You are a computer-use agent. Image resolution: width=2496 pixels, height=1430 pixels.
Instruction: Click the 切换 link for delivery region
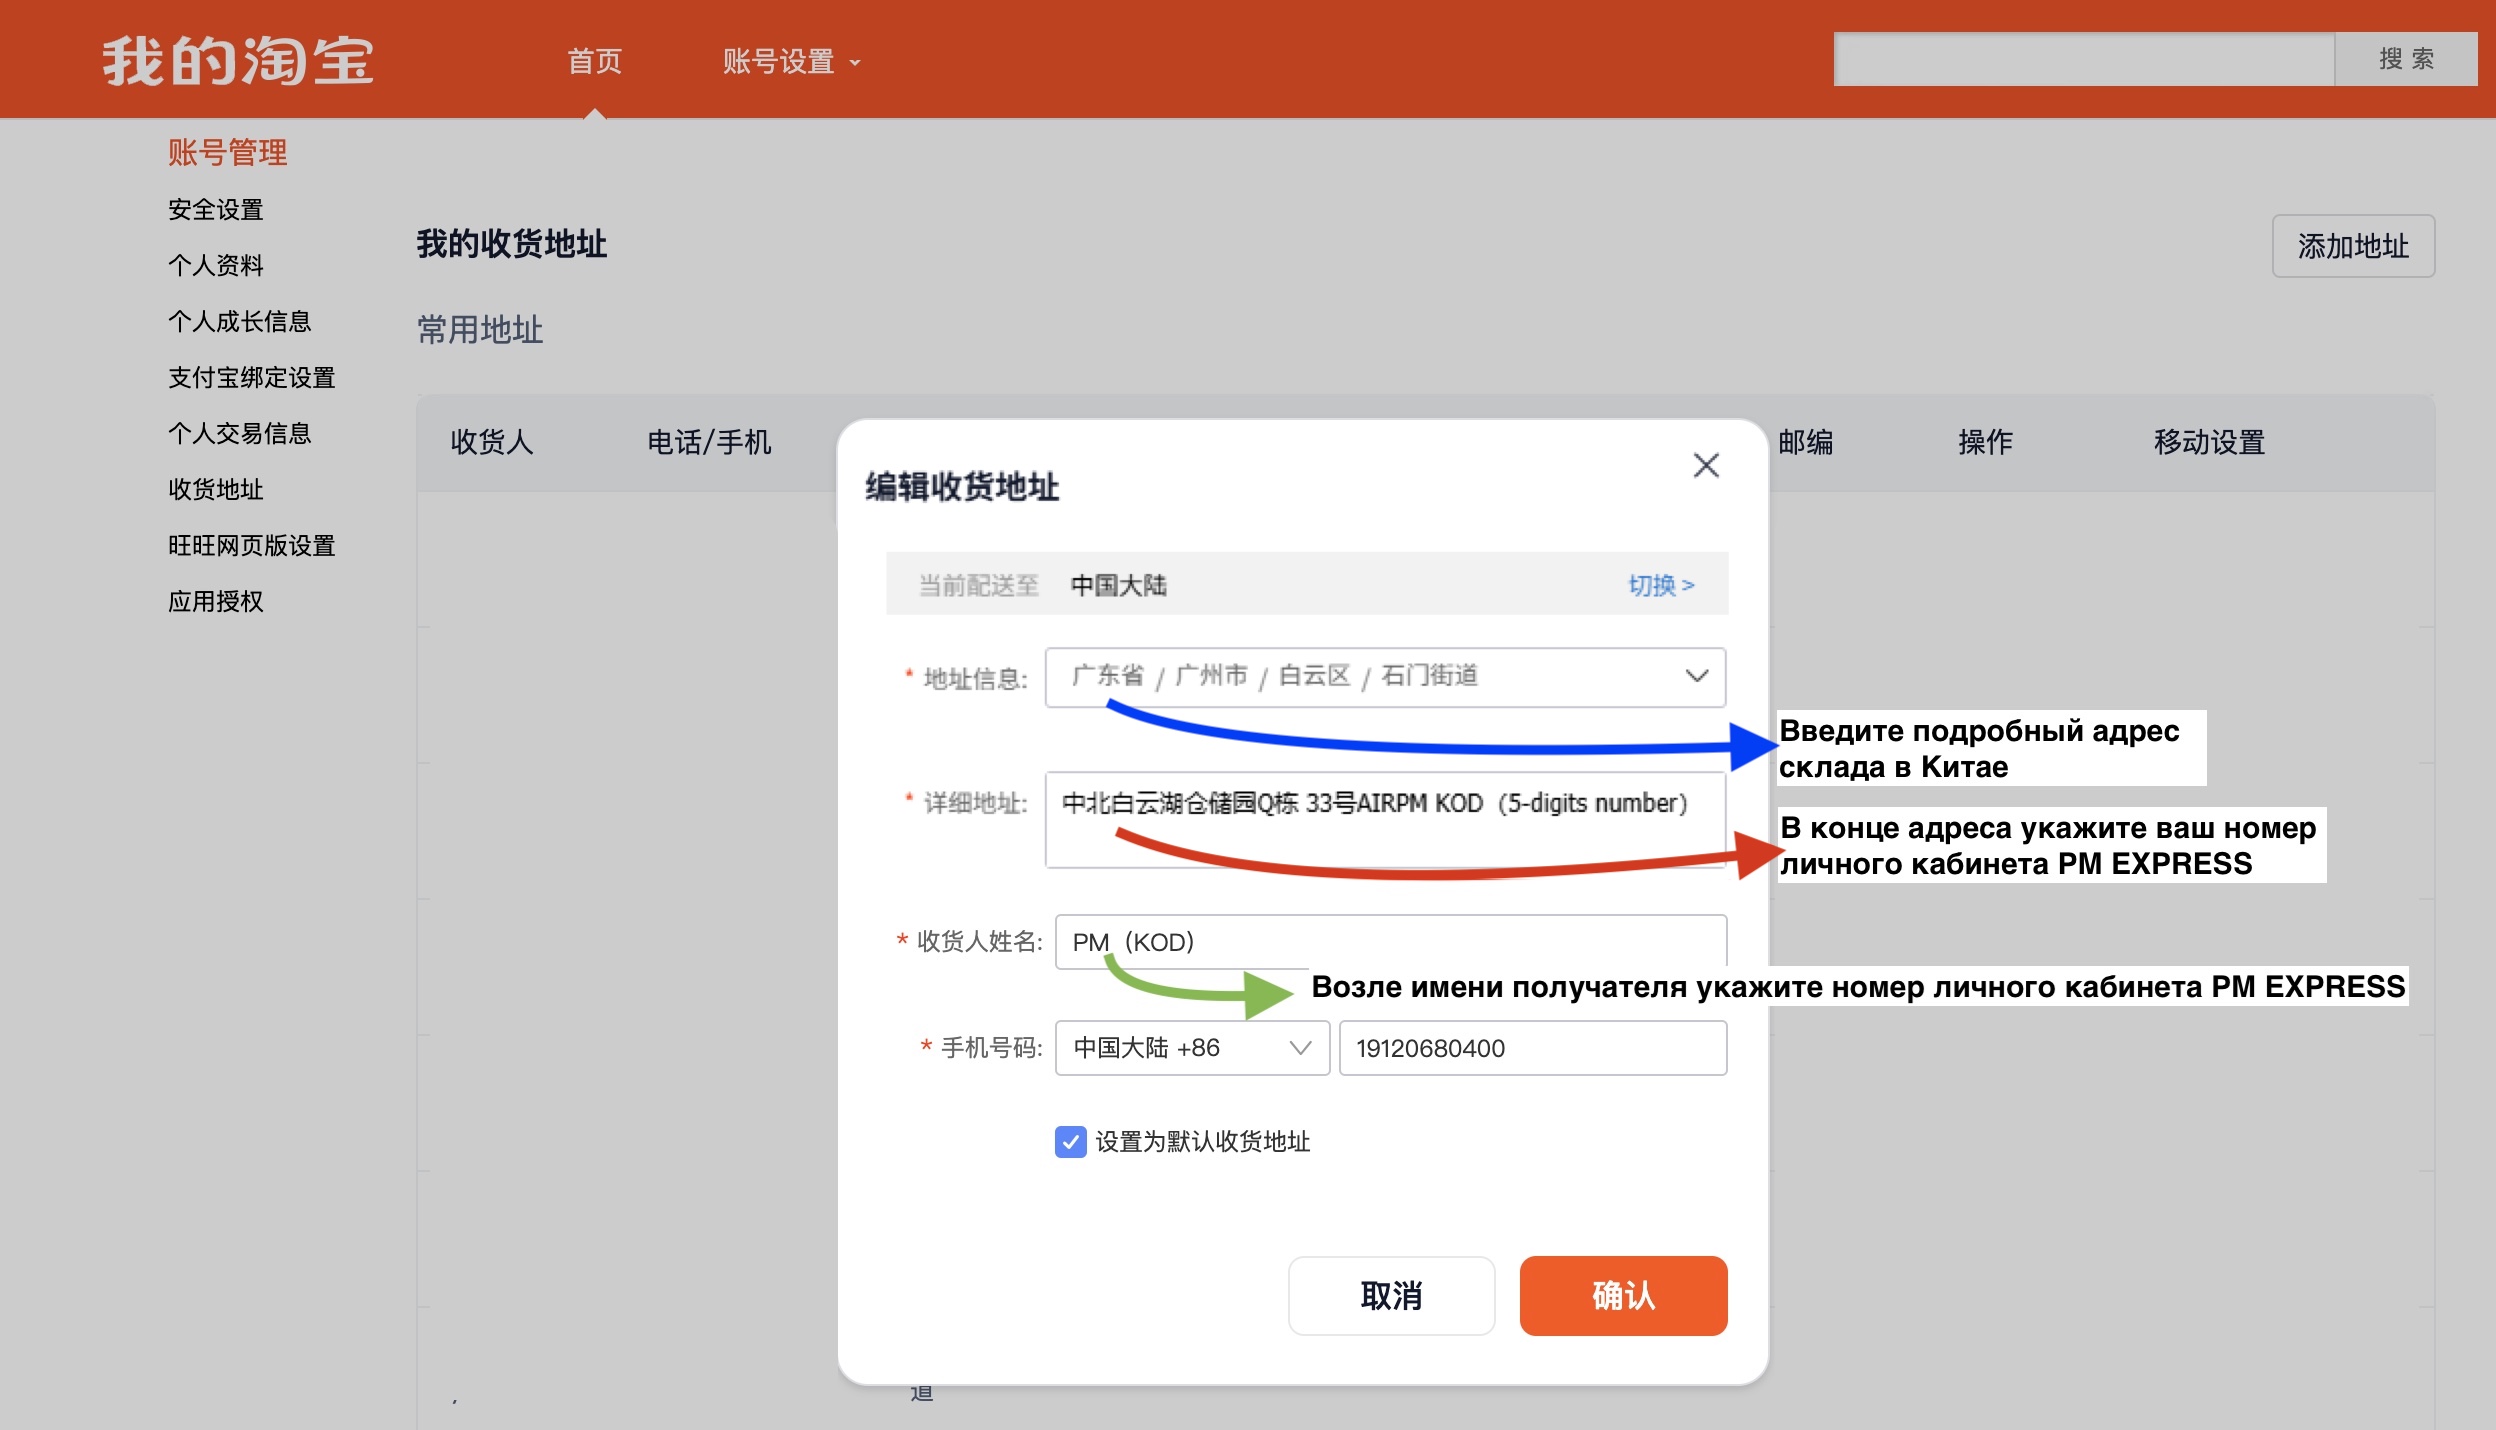(x=1660, y=585)
